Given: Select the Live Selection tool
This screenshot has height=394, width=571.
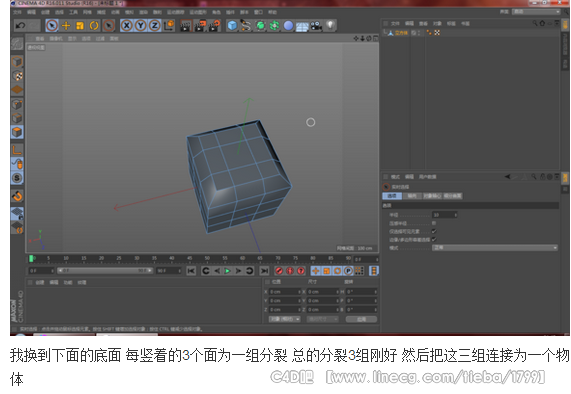Looking at the screenshot, I should click(52, 25).
